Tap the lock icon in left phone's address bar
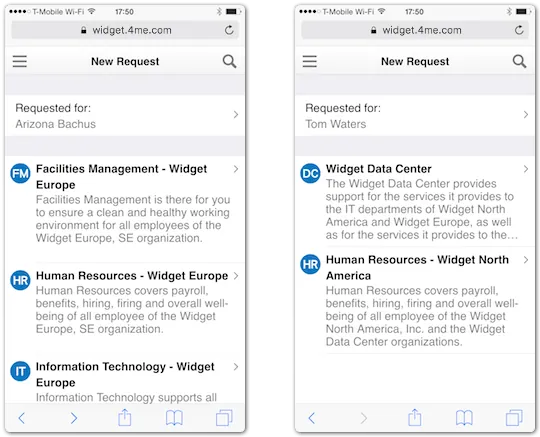The height and width of the screenshot is (437, 540). pyautogui.click(x=83, y=30)
